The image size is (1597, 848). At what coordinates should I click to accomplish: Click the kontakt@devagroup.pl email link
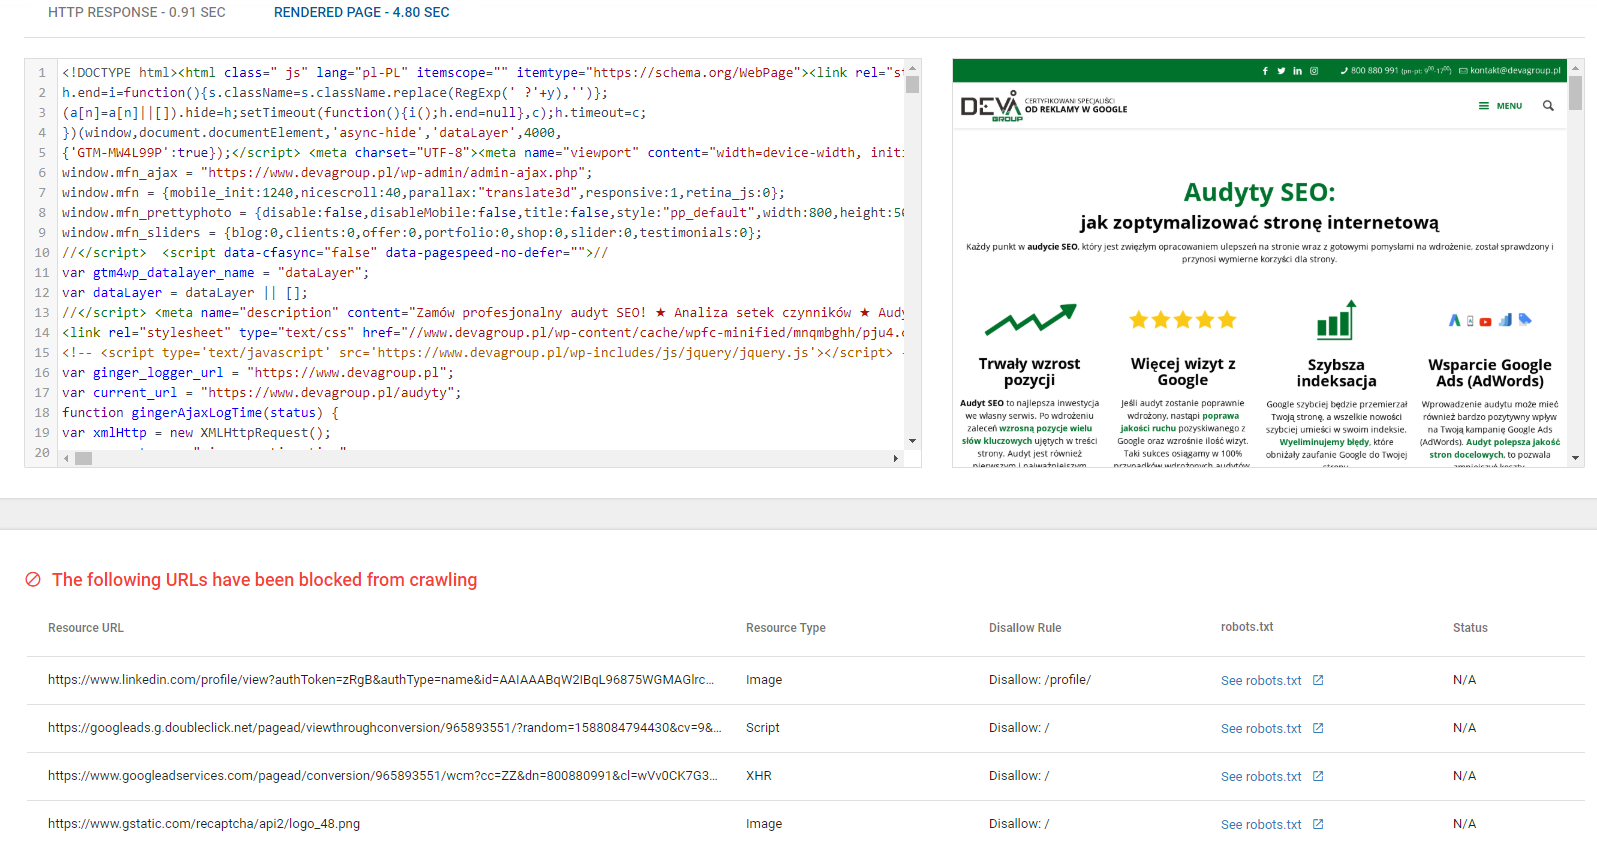1515,71
